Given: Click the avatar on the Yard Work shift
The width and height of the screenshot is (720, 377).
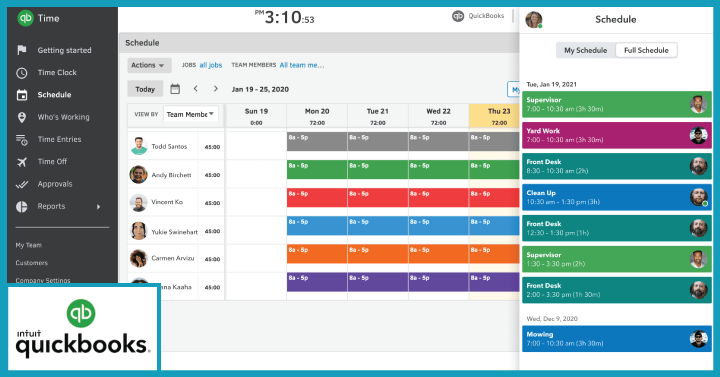Looking at the screenshot, I should pyautogui.click(x=698, y=135).
